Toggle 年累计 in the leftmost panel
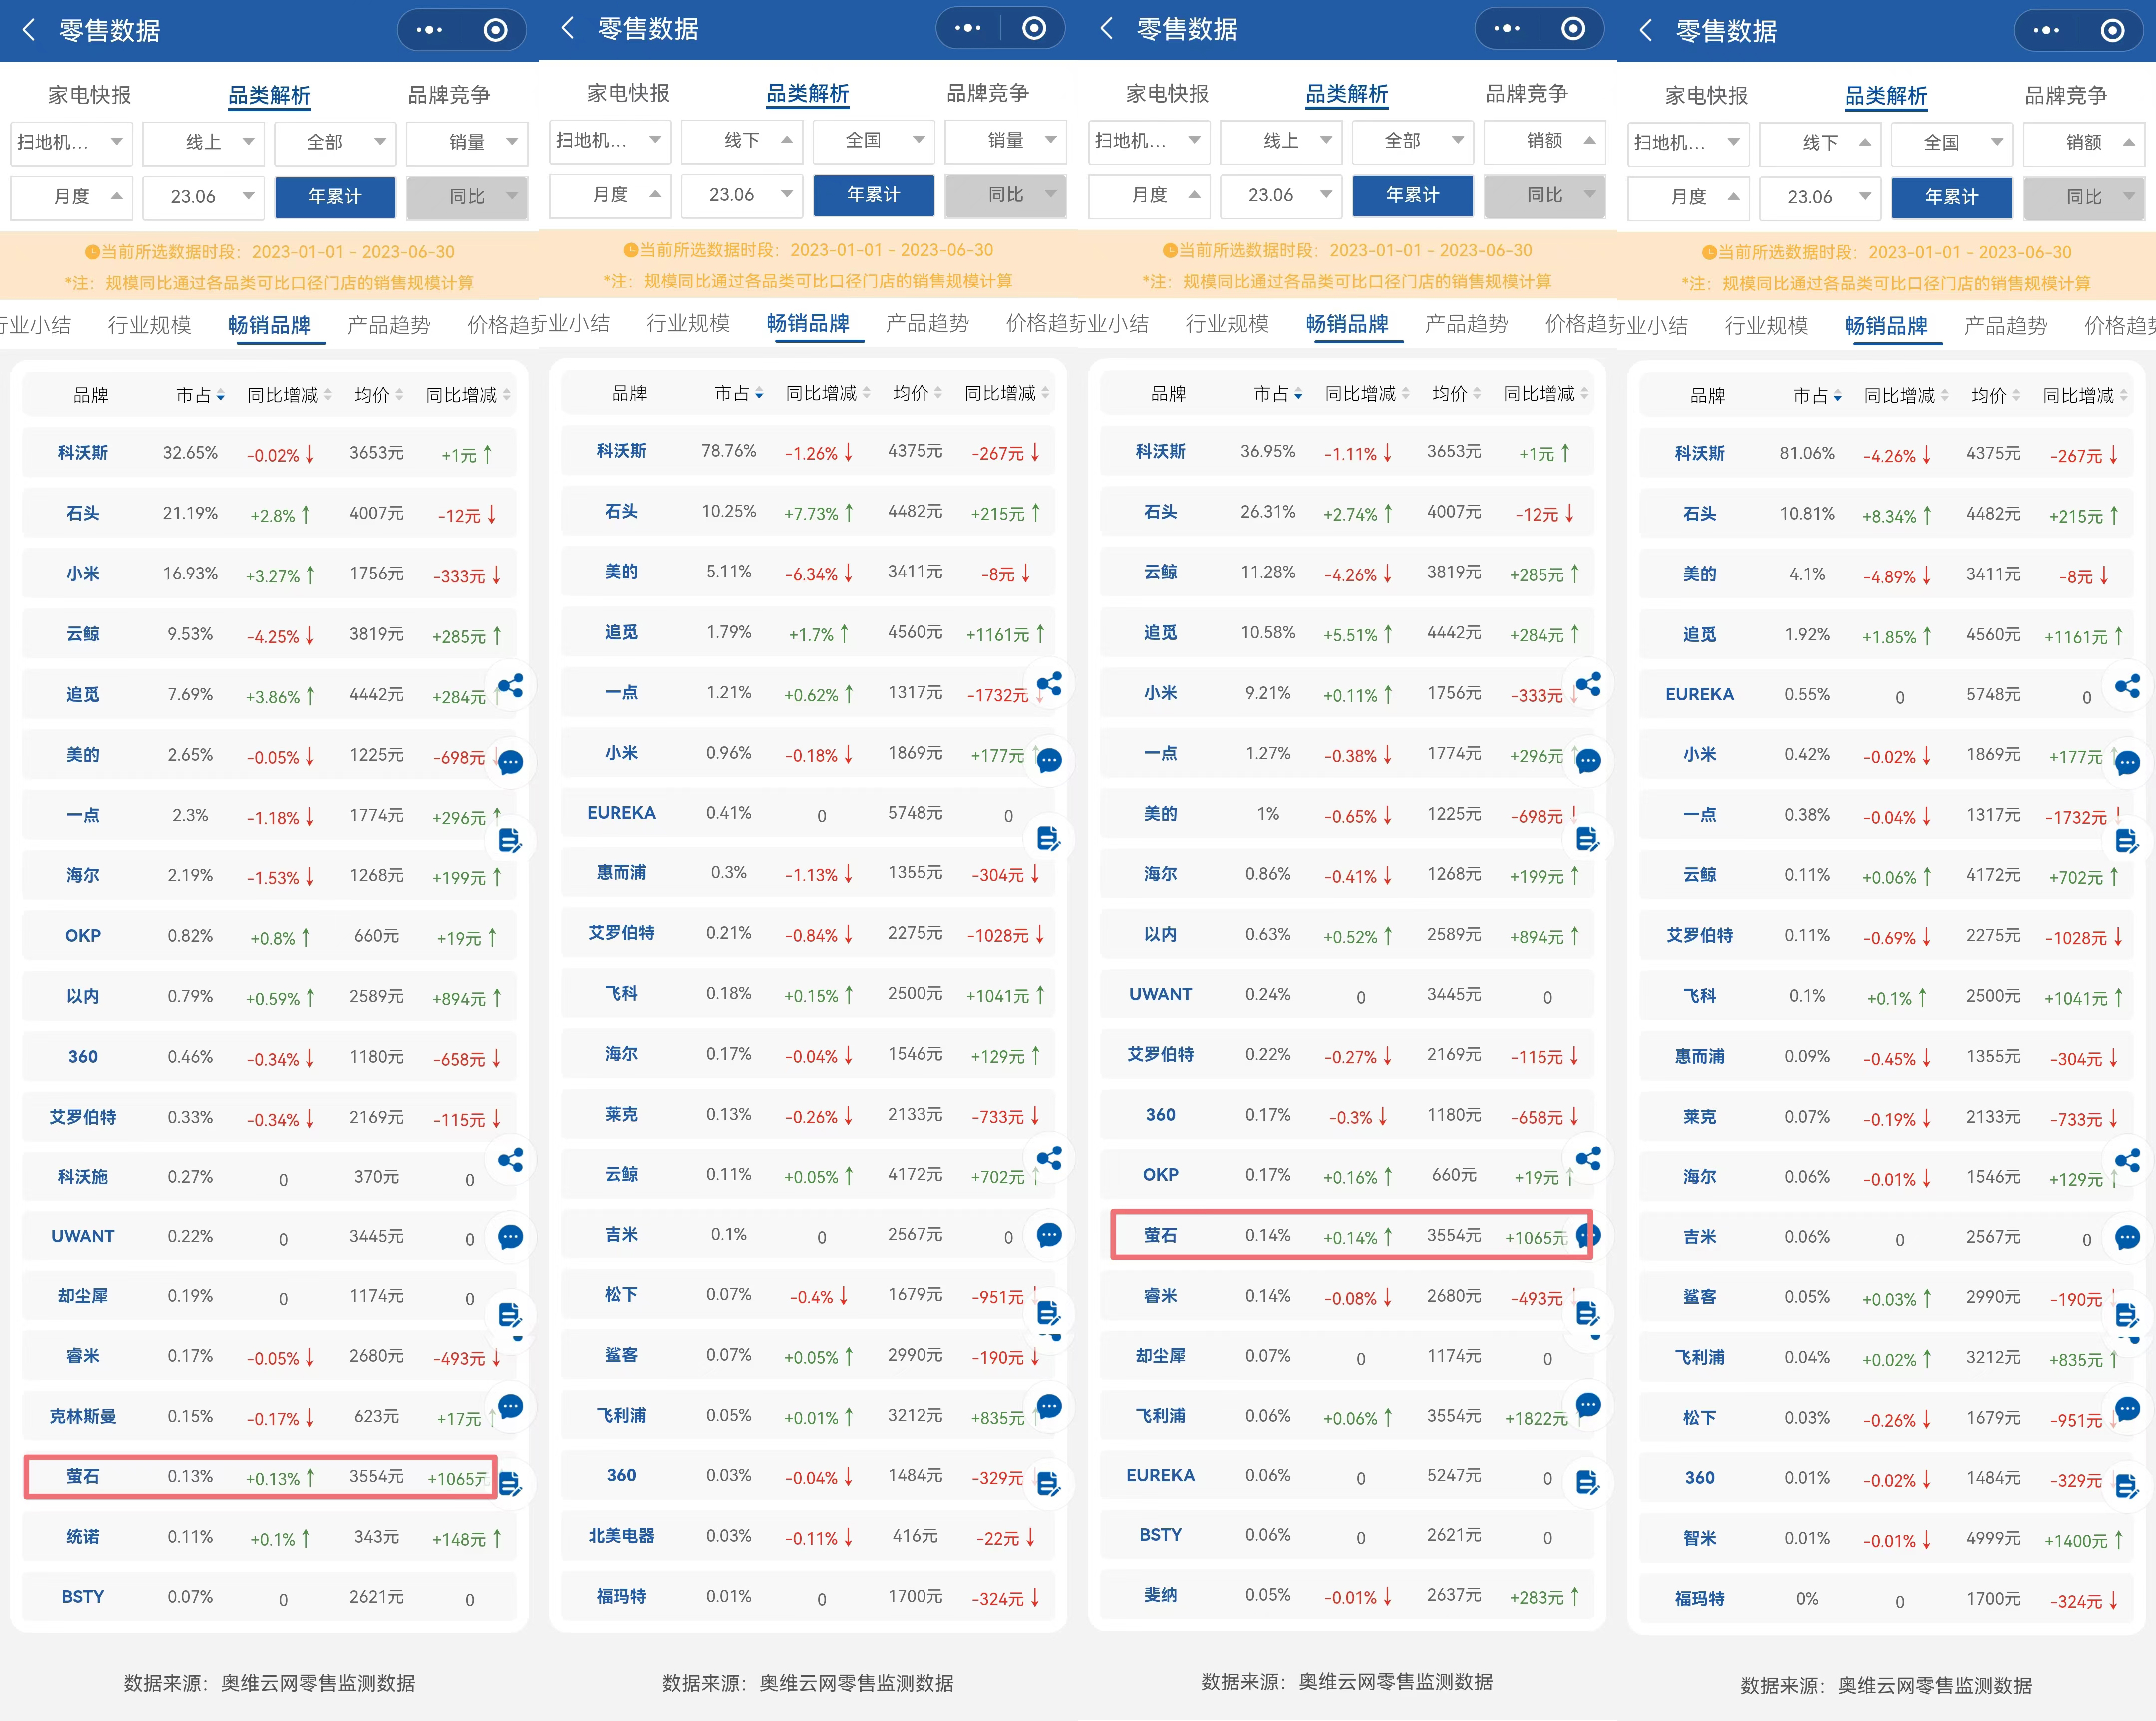The image size is (2156, 1721). tap(334, 196)
